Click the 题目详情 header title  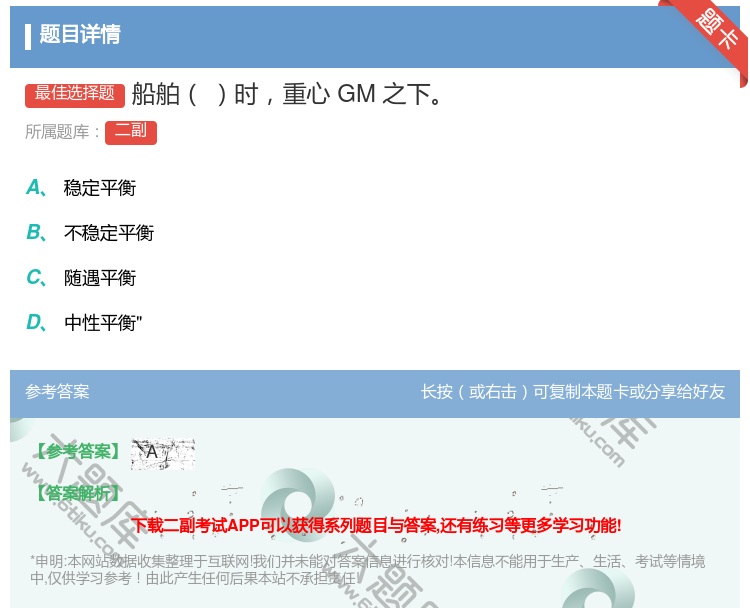80,34
